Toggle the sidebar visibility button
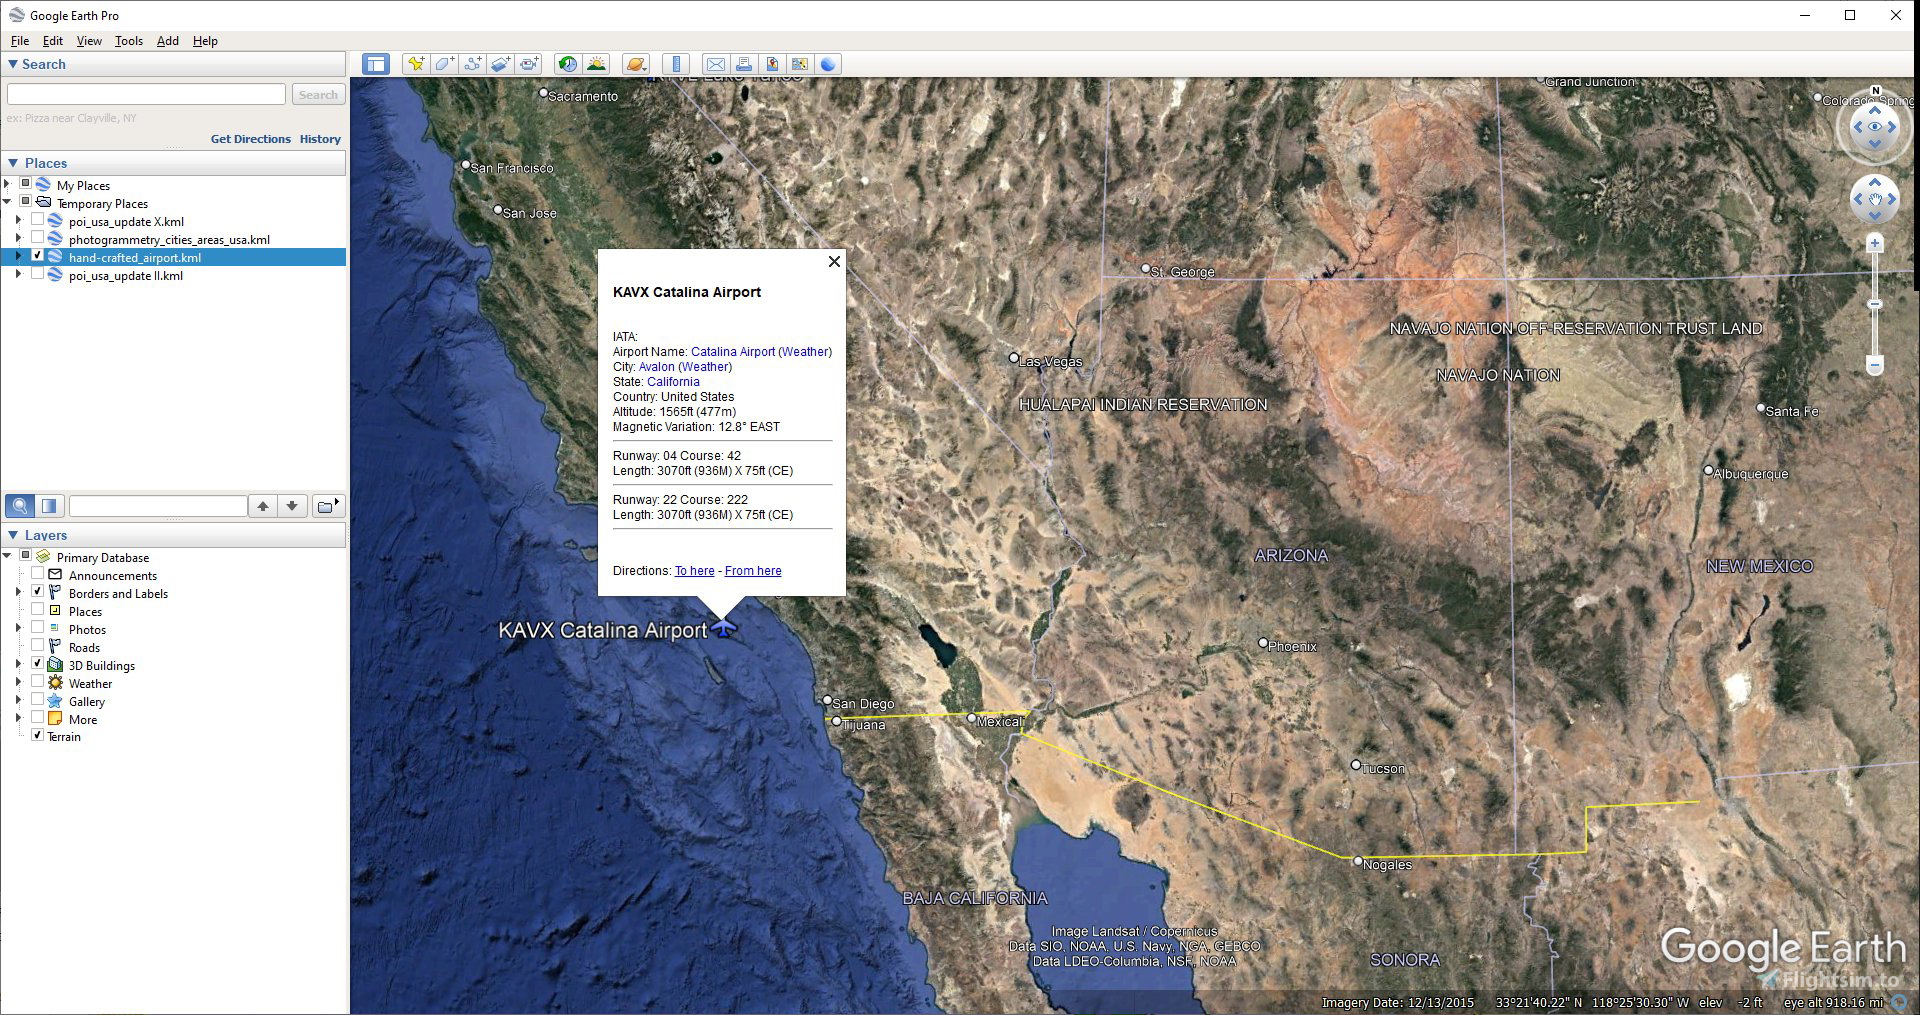The width and height of the screenshot is (1920, 1015). pos(376,64)
